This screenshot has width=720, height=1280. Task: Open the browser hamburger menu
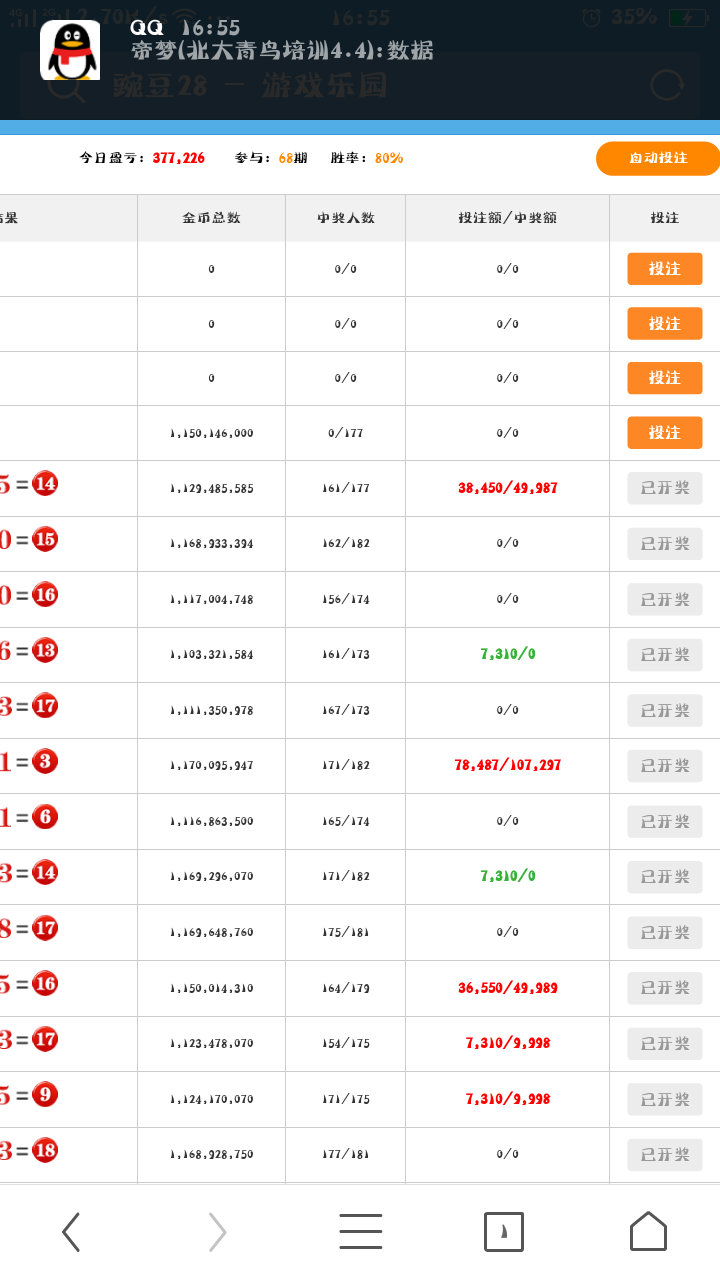pyautogui.click(x=360, y=1232)
